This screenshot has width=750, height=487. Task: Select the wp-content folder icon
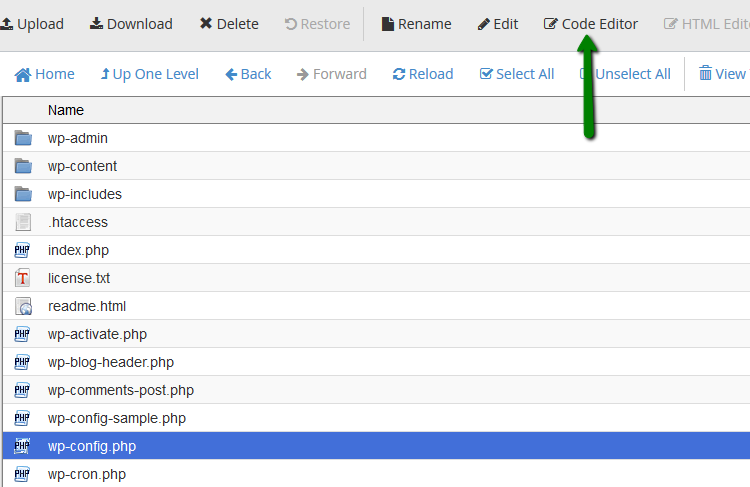pyautogui.click(x=23, y=166)
